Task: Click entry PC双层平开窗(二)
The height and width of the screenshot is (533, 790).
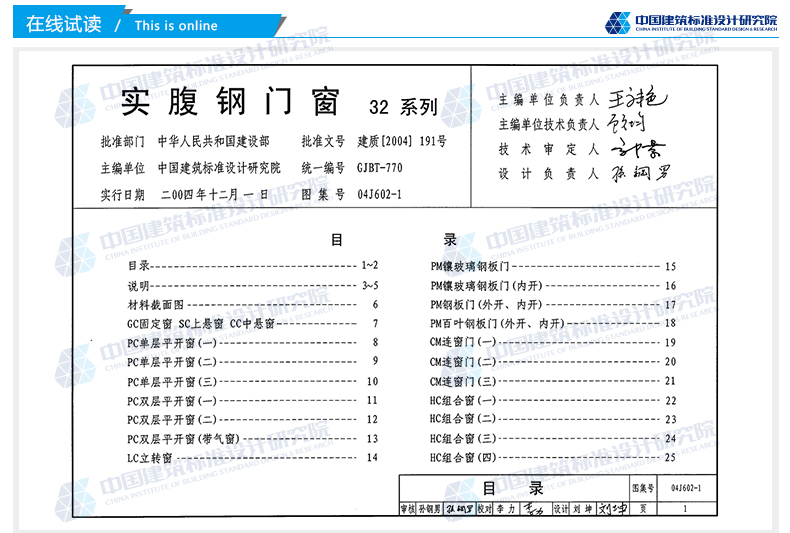Action: click(253, 420)
